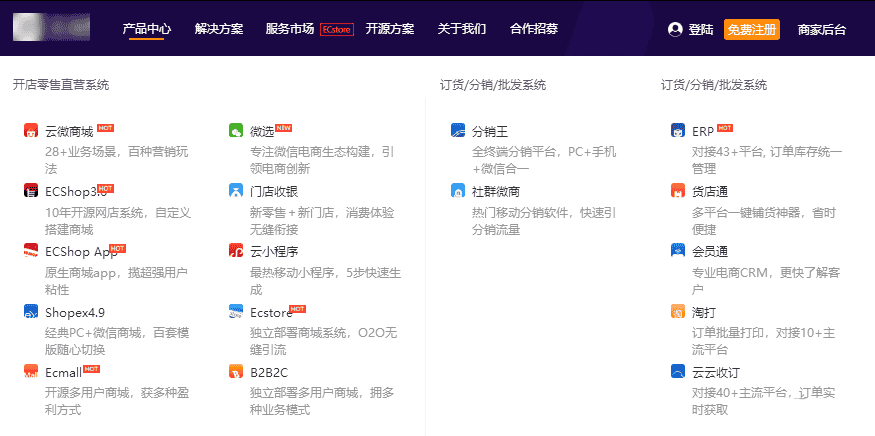The height and width of the screenshot is (436, 875).
Task: Go to 商家后台 merchant backend
Action: coord(821,30)
